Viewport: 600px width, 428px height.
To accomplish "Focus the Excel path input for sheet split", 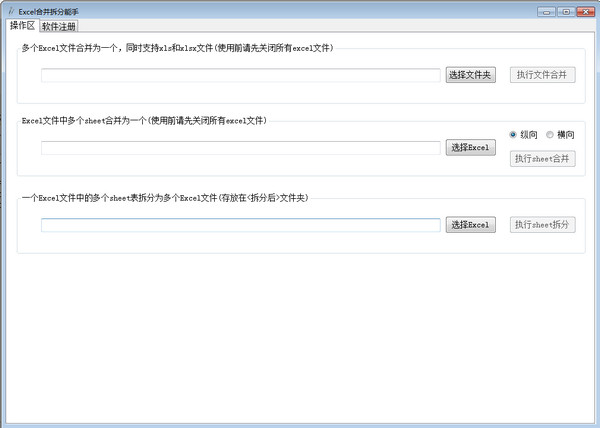I will [x=241, y=225].
